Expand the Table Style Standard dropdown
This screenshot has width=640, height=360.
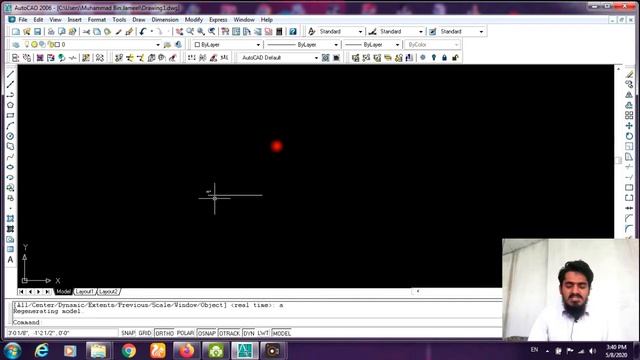pyautogui.click(x=481, y=32)
